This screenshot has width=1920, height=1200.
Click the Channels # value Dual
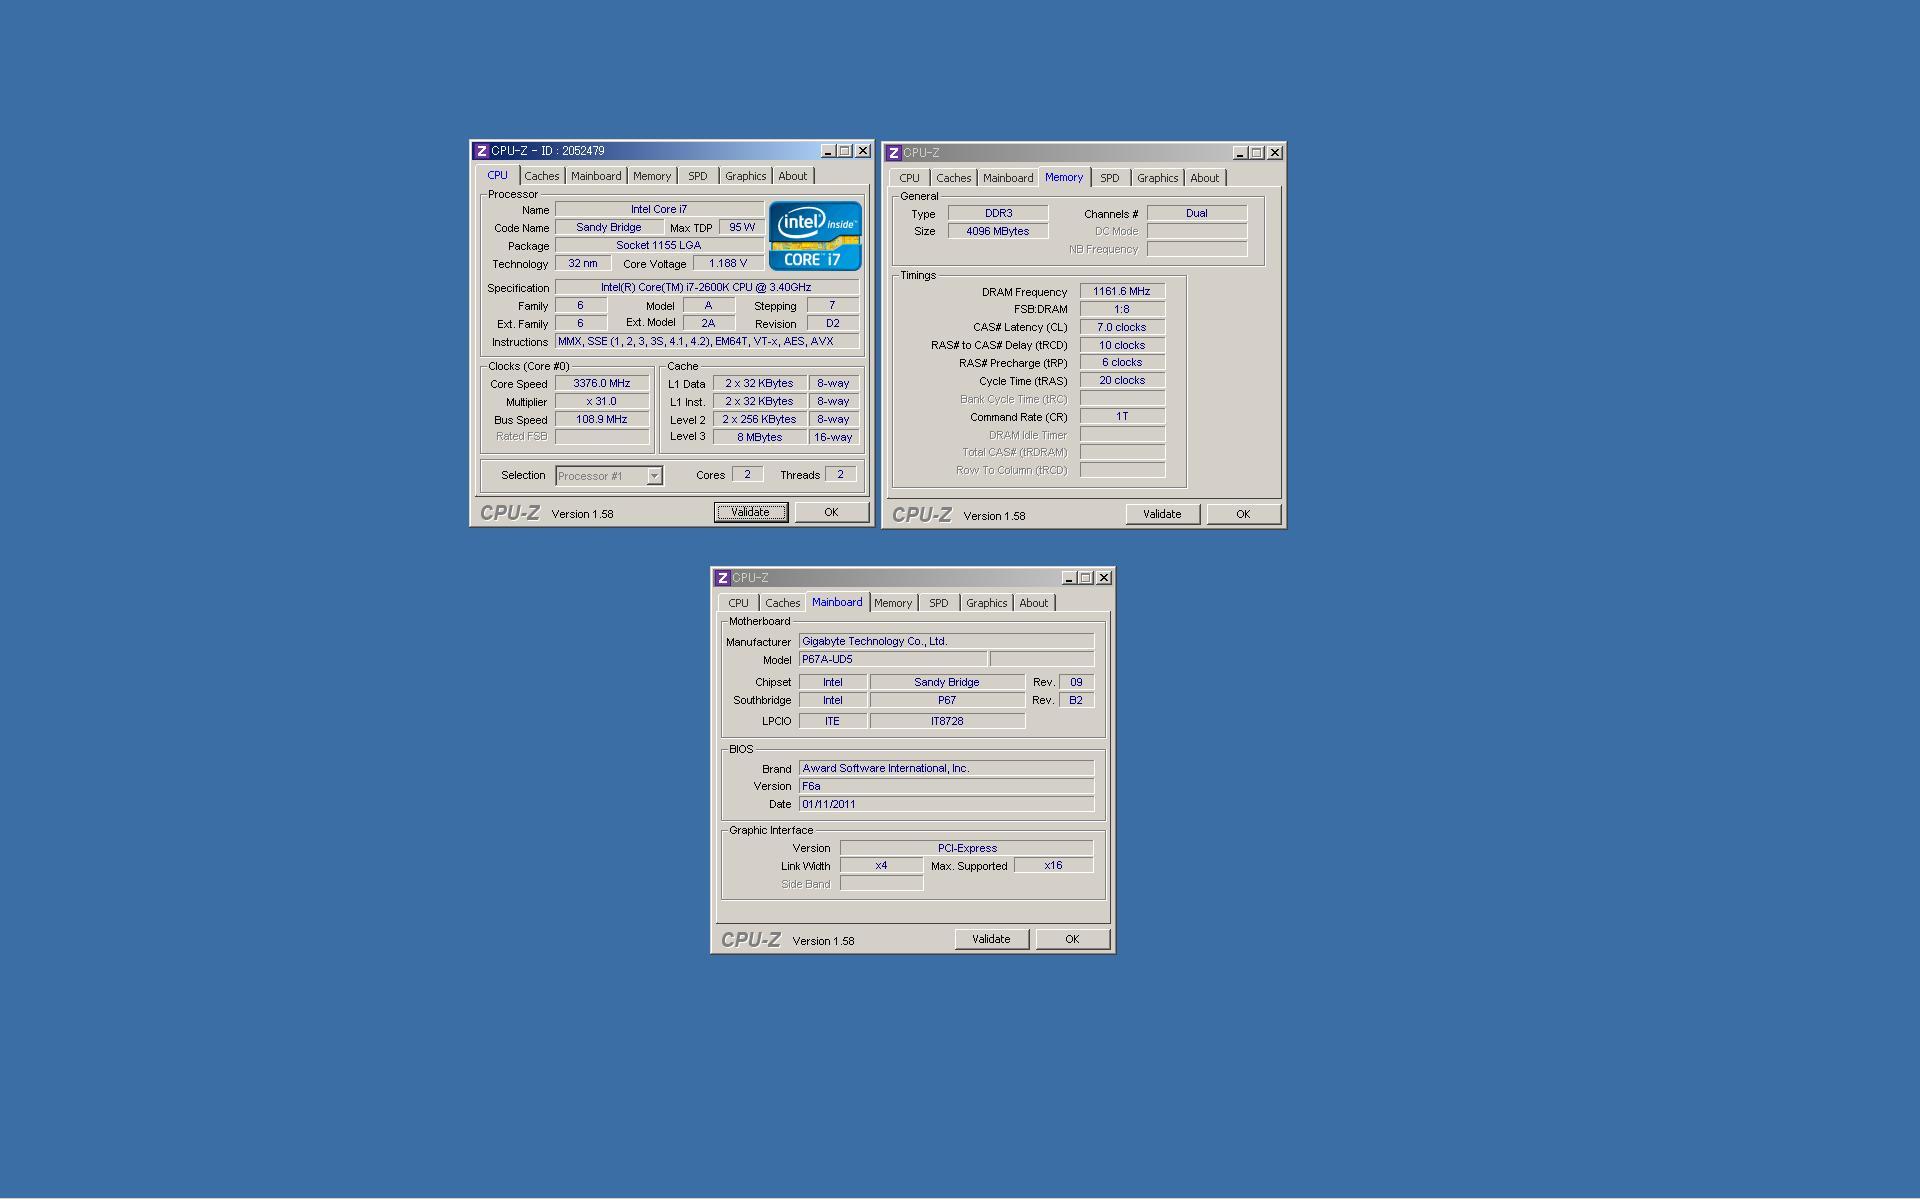tap(1197, 213)
